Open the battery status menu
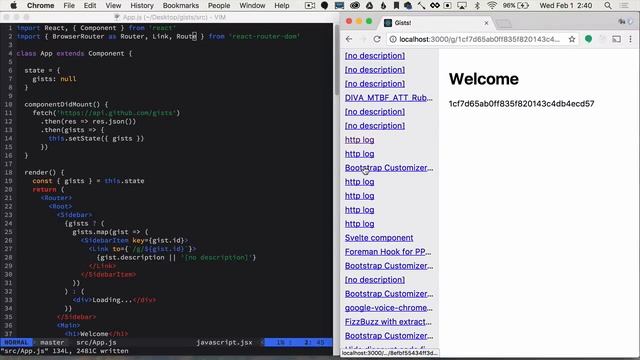 516,5
